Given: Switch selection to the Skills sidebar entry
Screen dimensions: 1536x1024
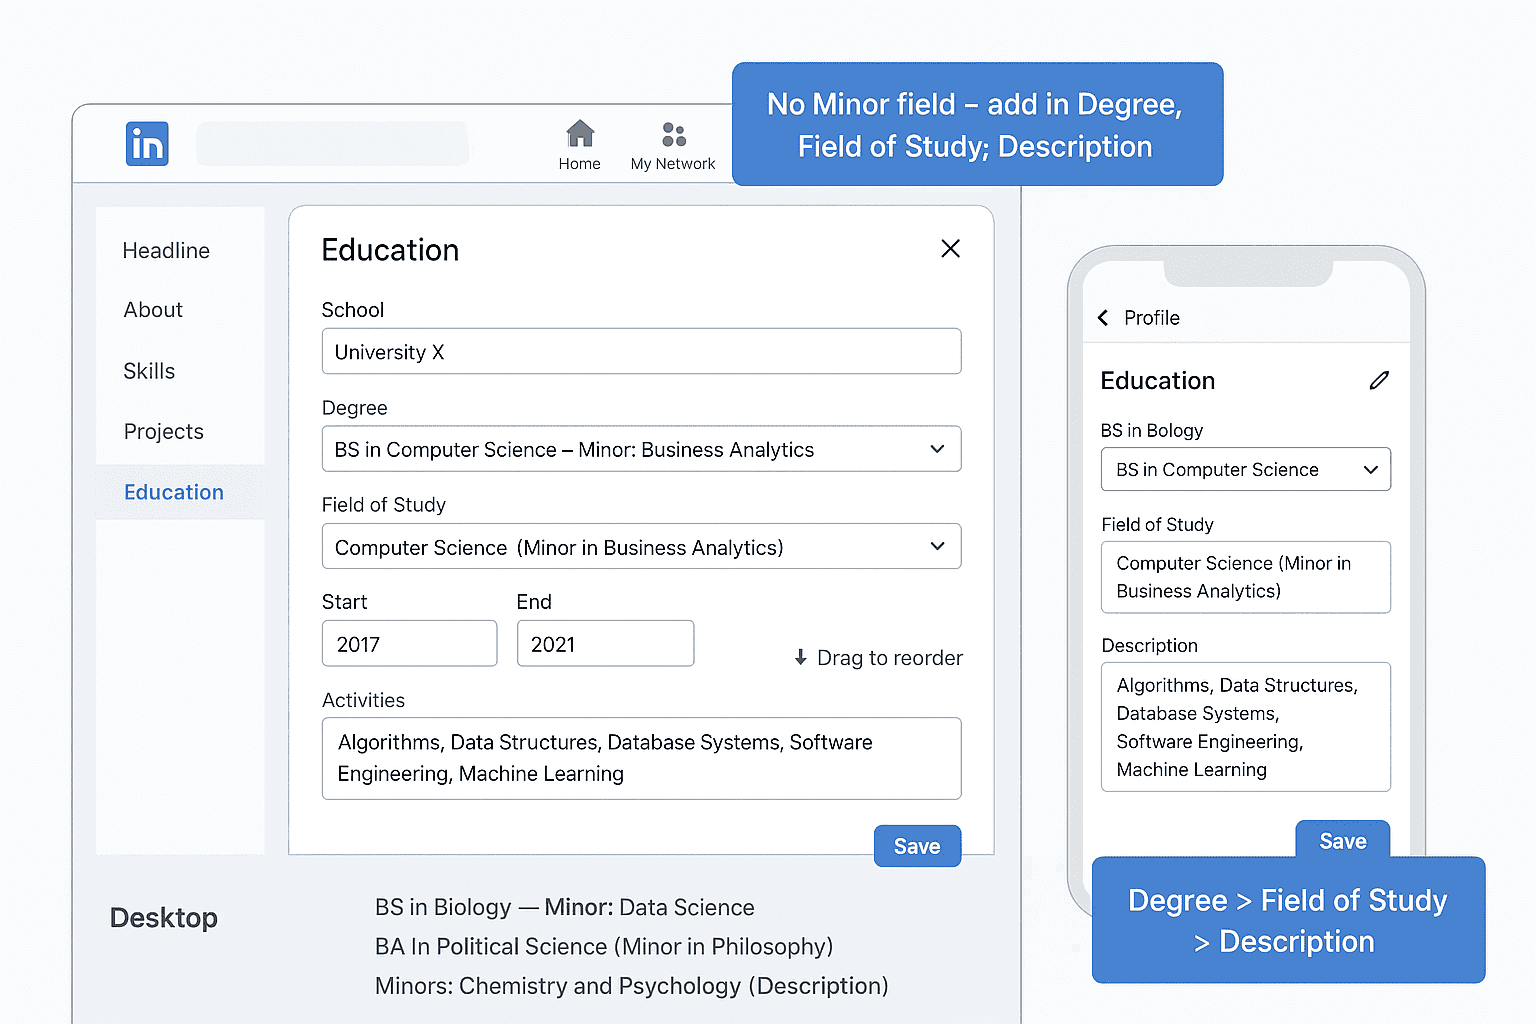Looking at the screenshot, I should (149, 370).
